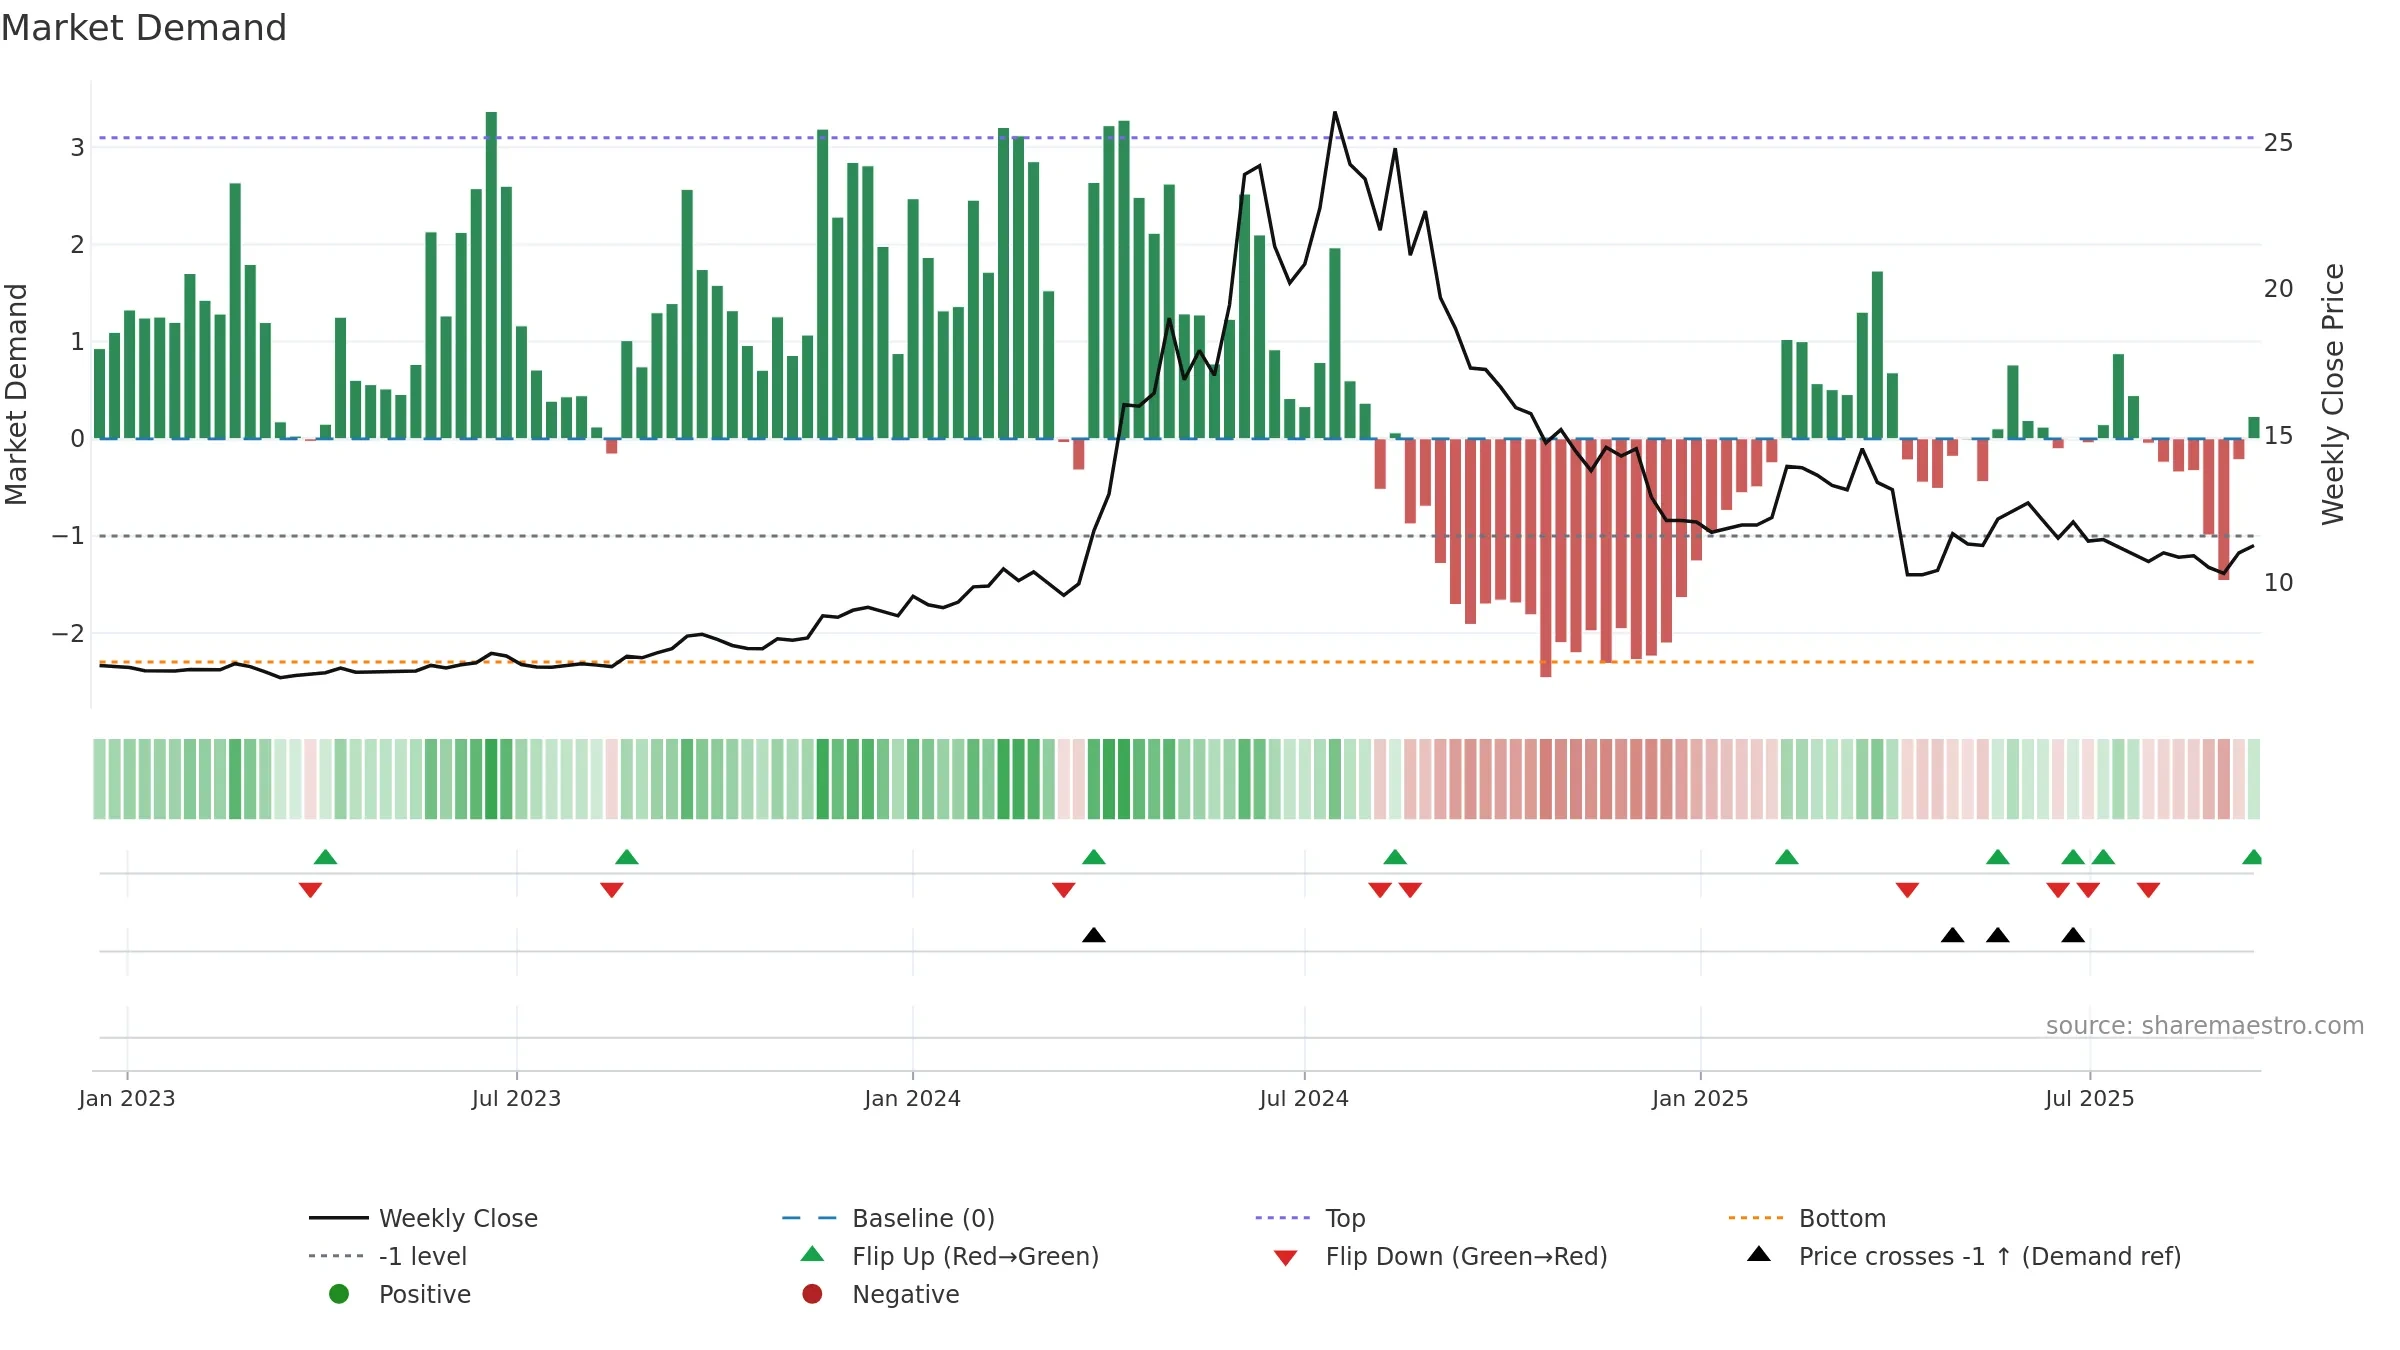2400x1350 pixels.
Task: Click the Positive legend label
Action: coord(424,1294)
